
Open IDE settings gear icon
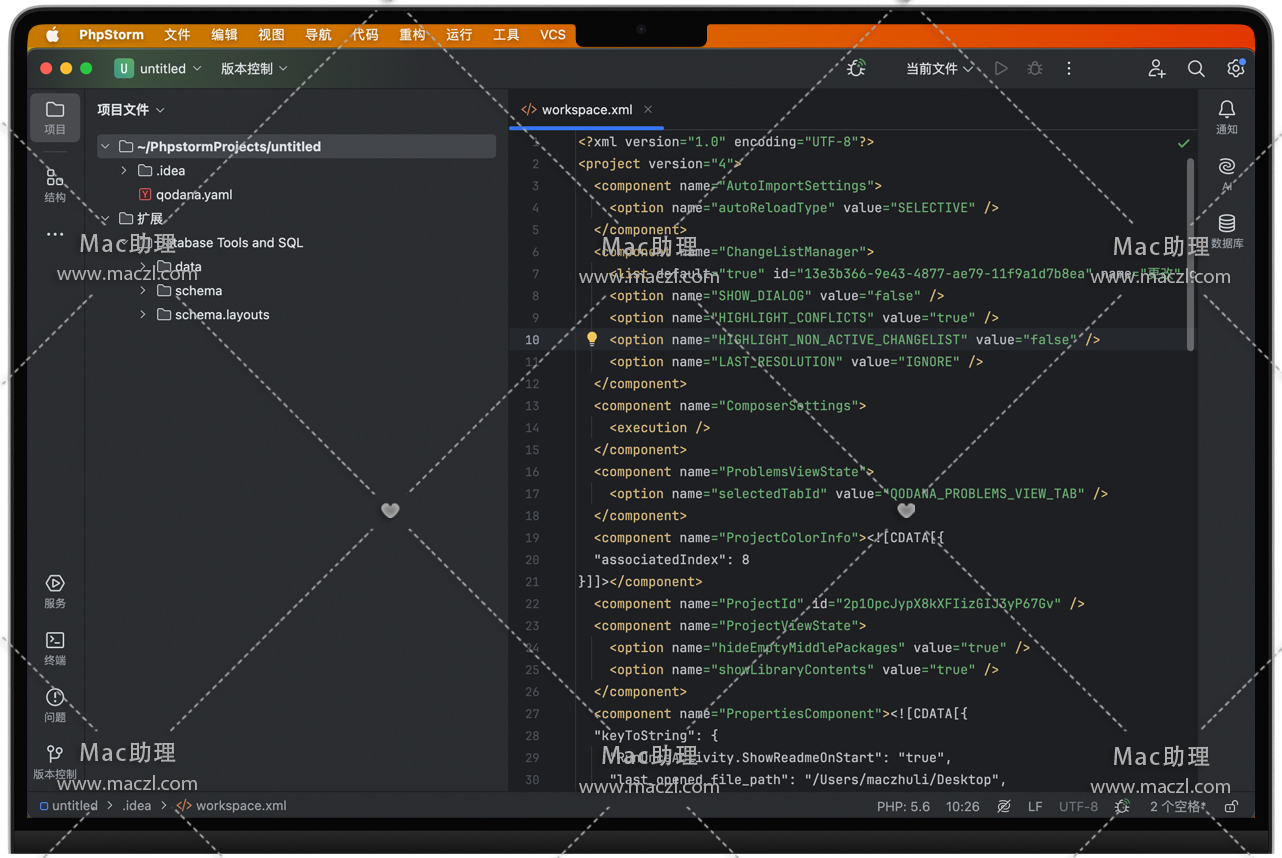pyautogui.click(x=1236, y=69)
